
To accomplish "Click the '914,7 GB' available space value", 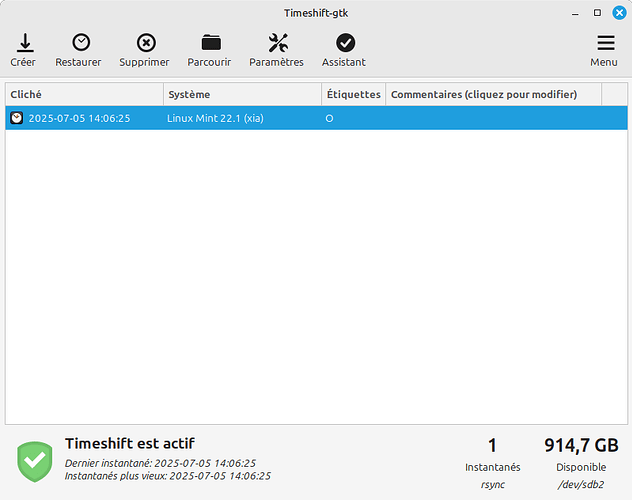I will [x=581, y=446].
